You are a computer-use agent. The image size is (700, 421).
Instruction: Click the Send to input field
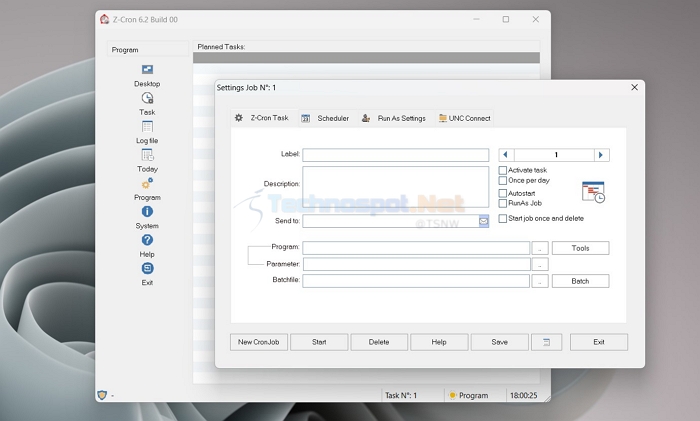coord(391,221)
